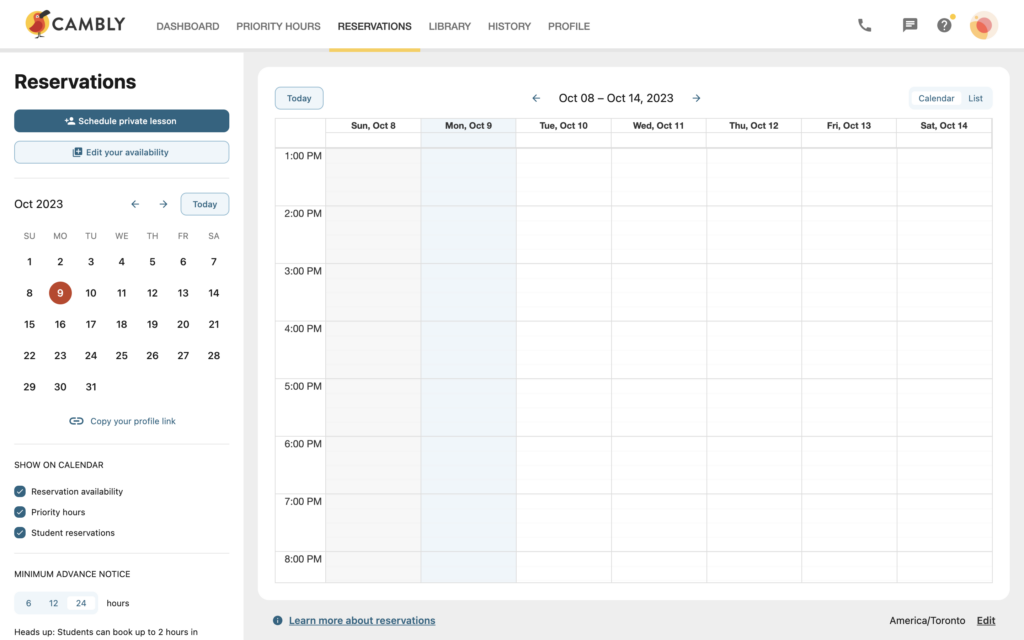Navigate to next week with right arrow
The height and width of the screenshot is (640, 1024).
click(x=696, y=98)
